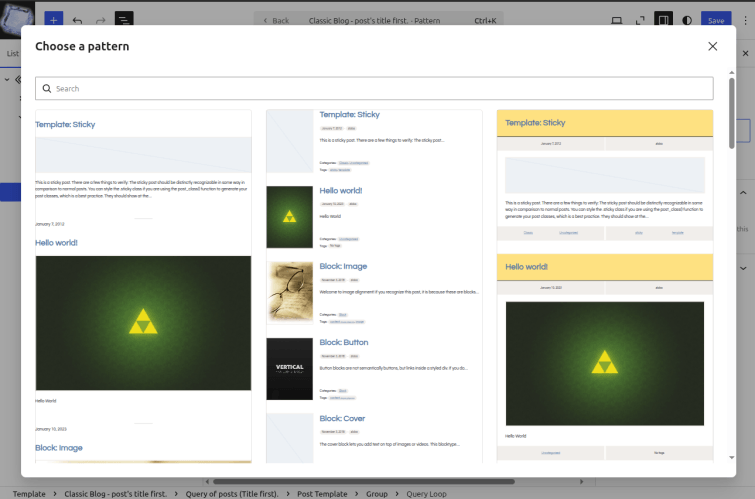Image resolution: width=755 pixels, height=499 pixels.
Task: Click the List View tab at left edge
Action: 13,53
